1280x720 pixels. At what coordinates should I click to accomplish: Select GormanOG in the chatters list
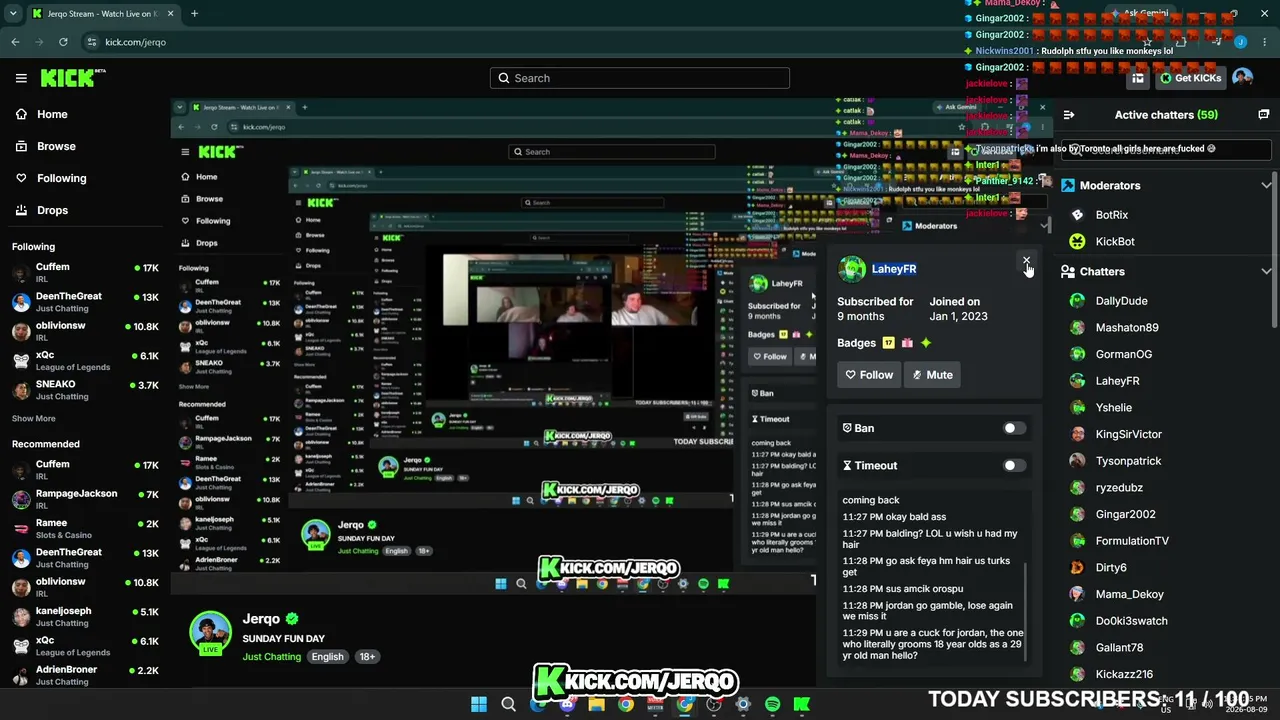(x=1123, y=354)
